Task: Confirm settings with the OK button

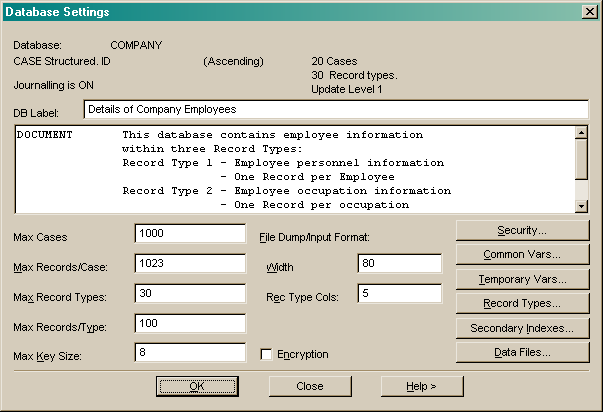Action: 197,386
